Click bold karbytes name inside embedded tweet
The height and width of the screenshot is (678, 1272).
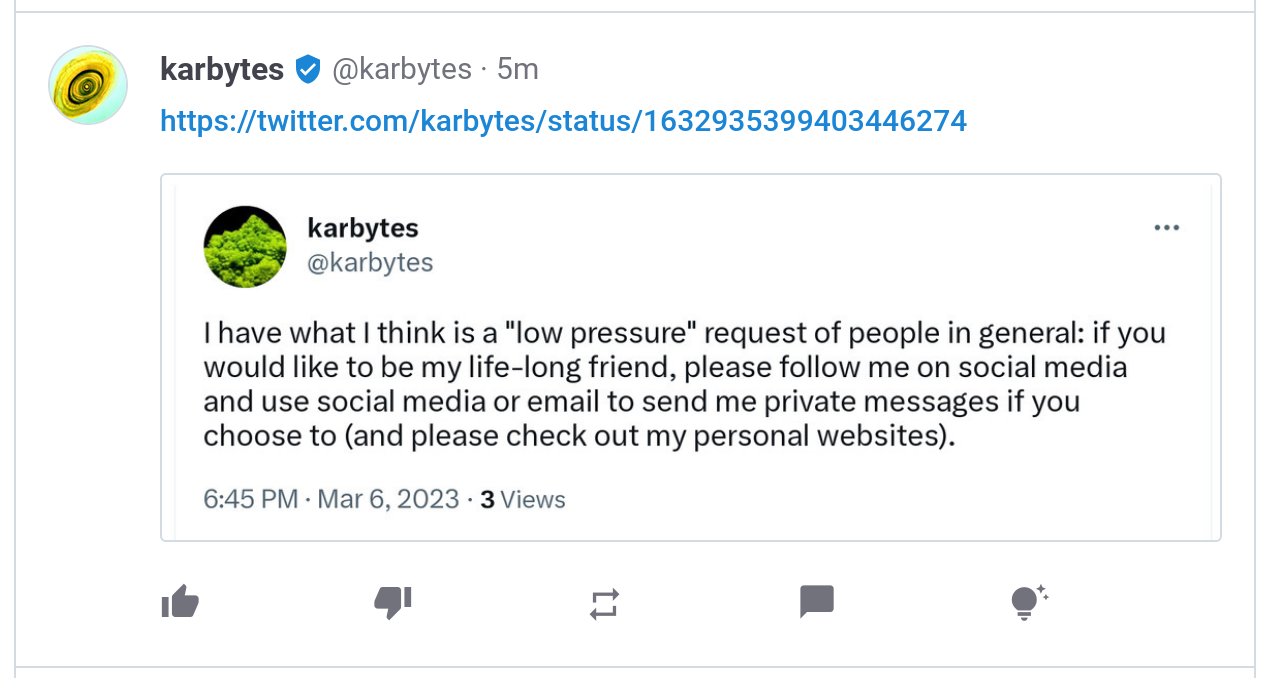363,228
